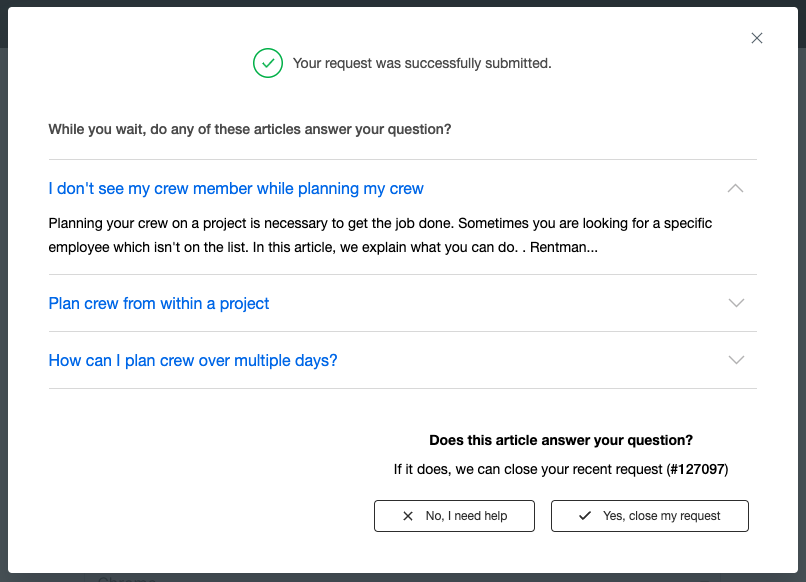The width and height of the screenshot is (806, 582).
Task: Click the X icon in No button
Action: point(408,516)
